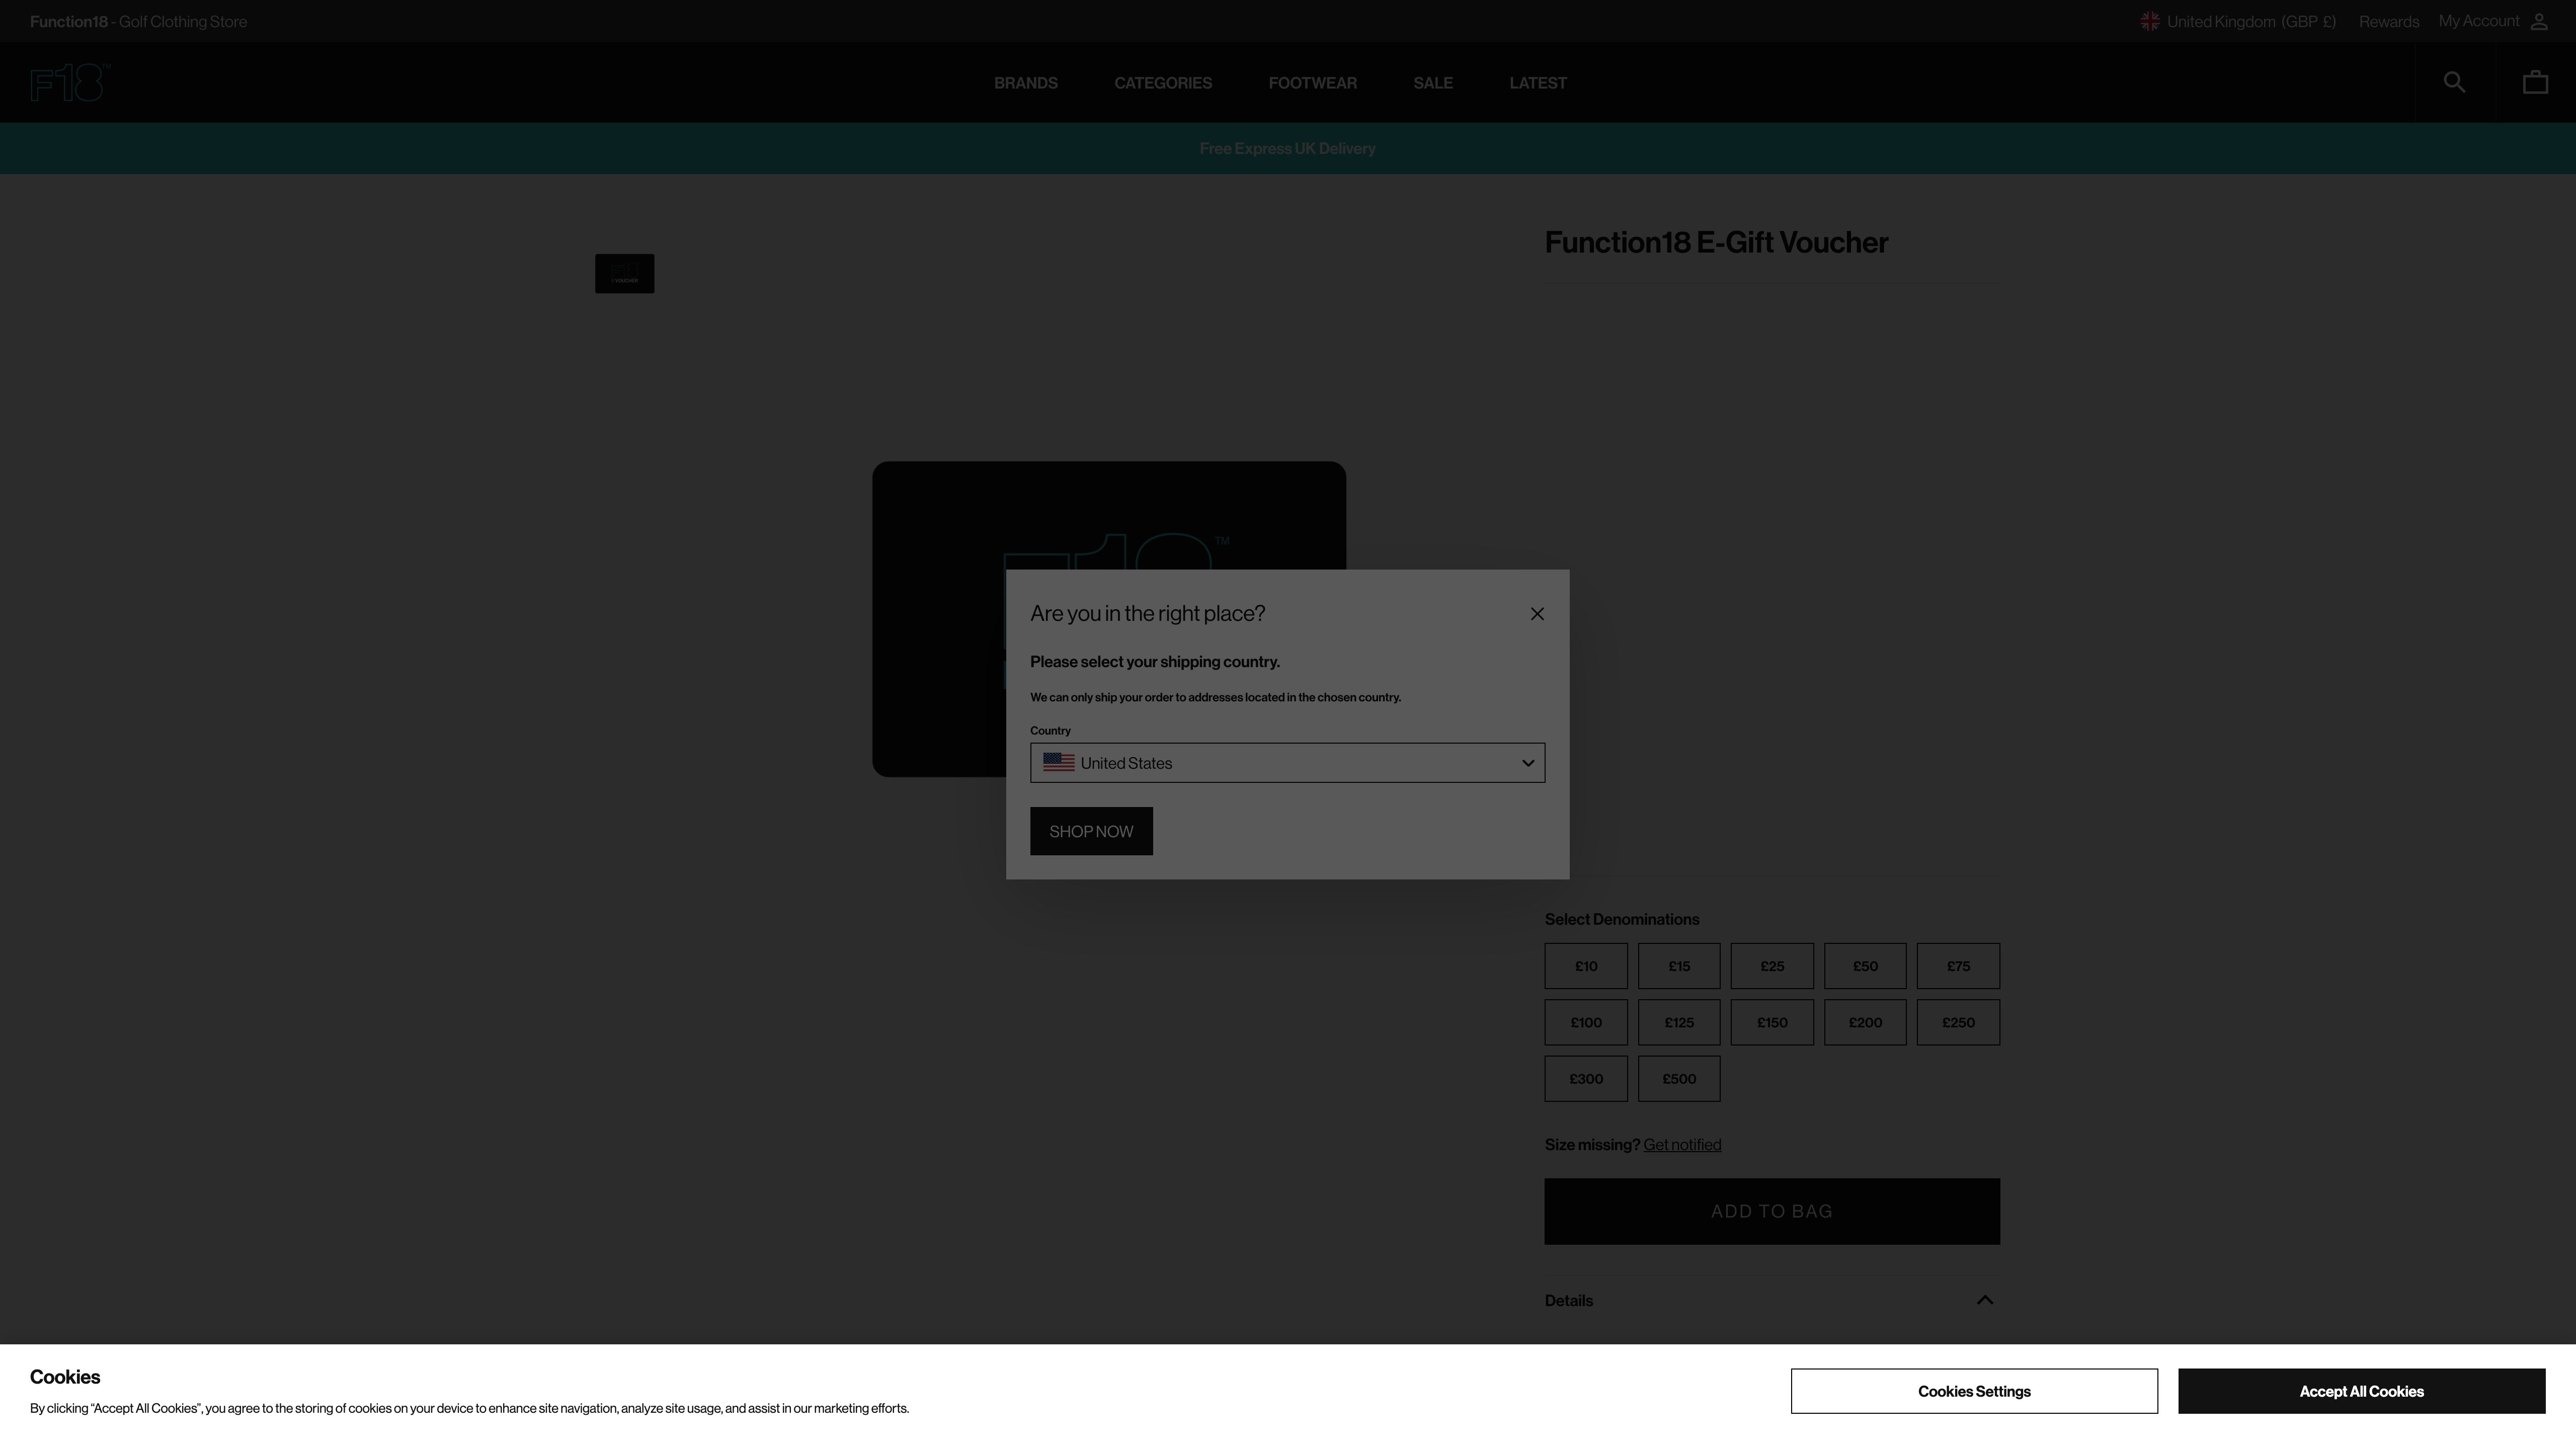Viewport: 2576px width, 1449px height.
Task: Click the SHOP NOW button
Action: 1091,830
